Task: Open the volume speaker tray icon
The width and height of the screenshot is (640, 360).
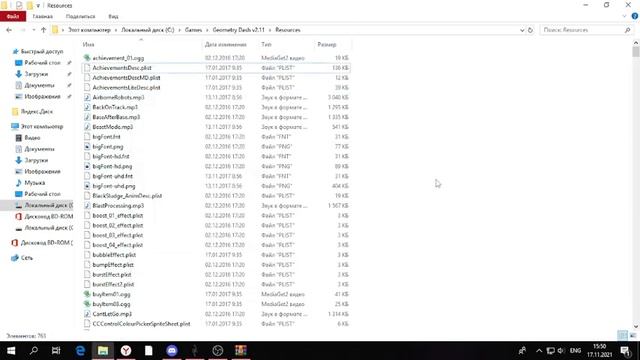Action: (x=561, y=351)
